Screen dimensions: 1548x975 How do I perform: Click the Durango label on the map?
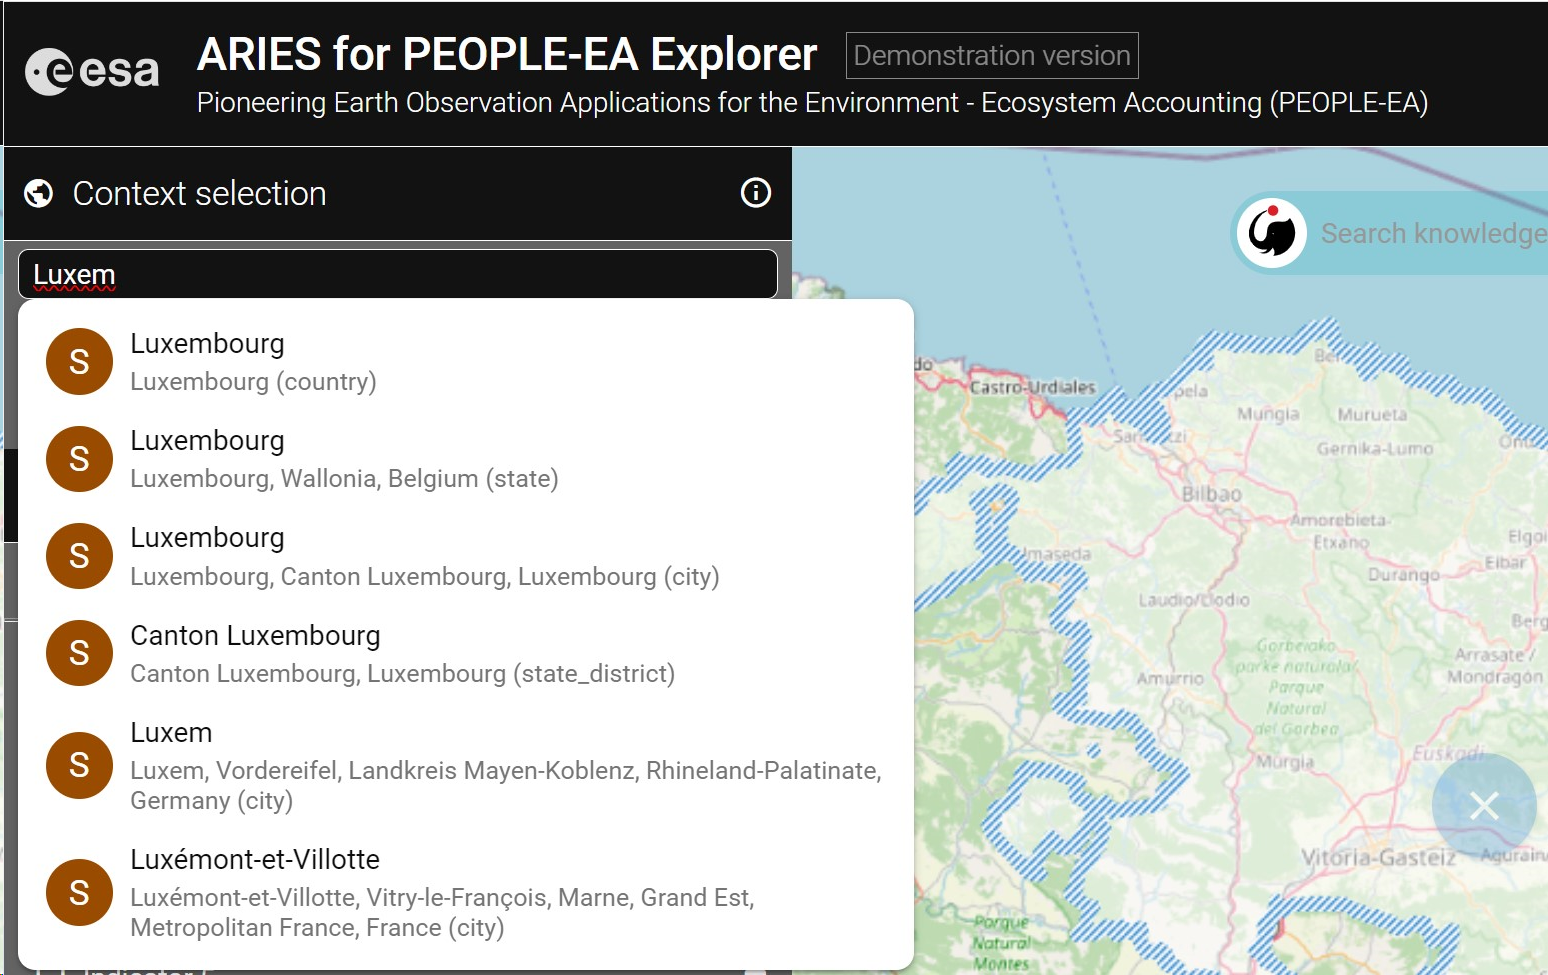point(1404,575)
